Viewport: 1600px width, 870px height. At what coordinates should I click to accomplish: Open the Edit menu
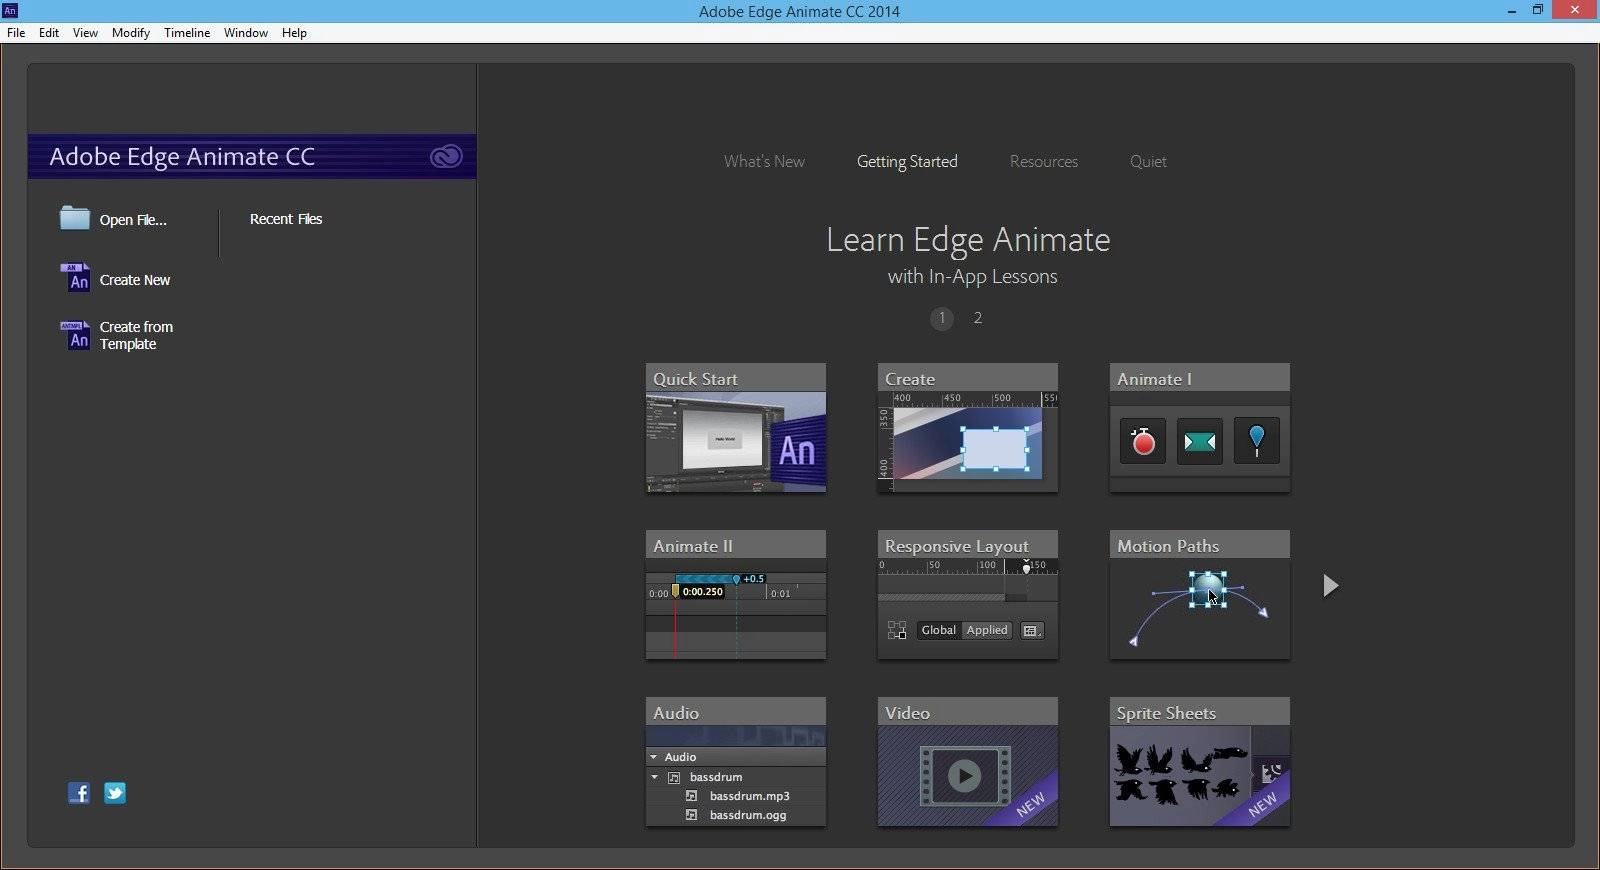pos(49,33)
